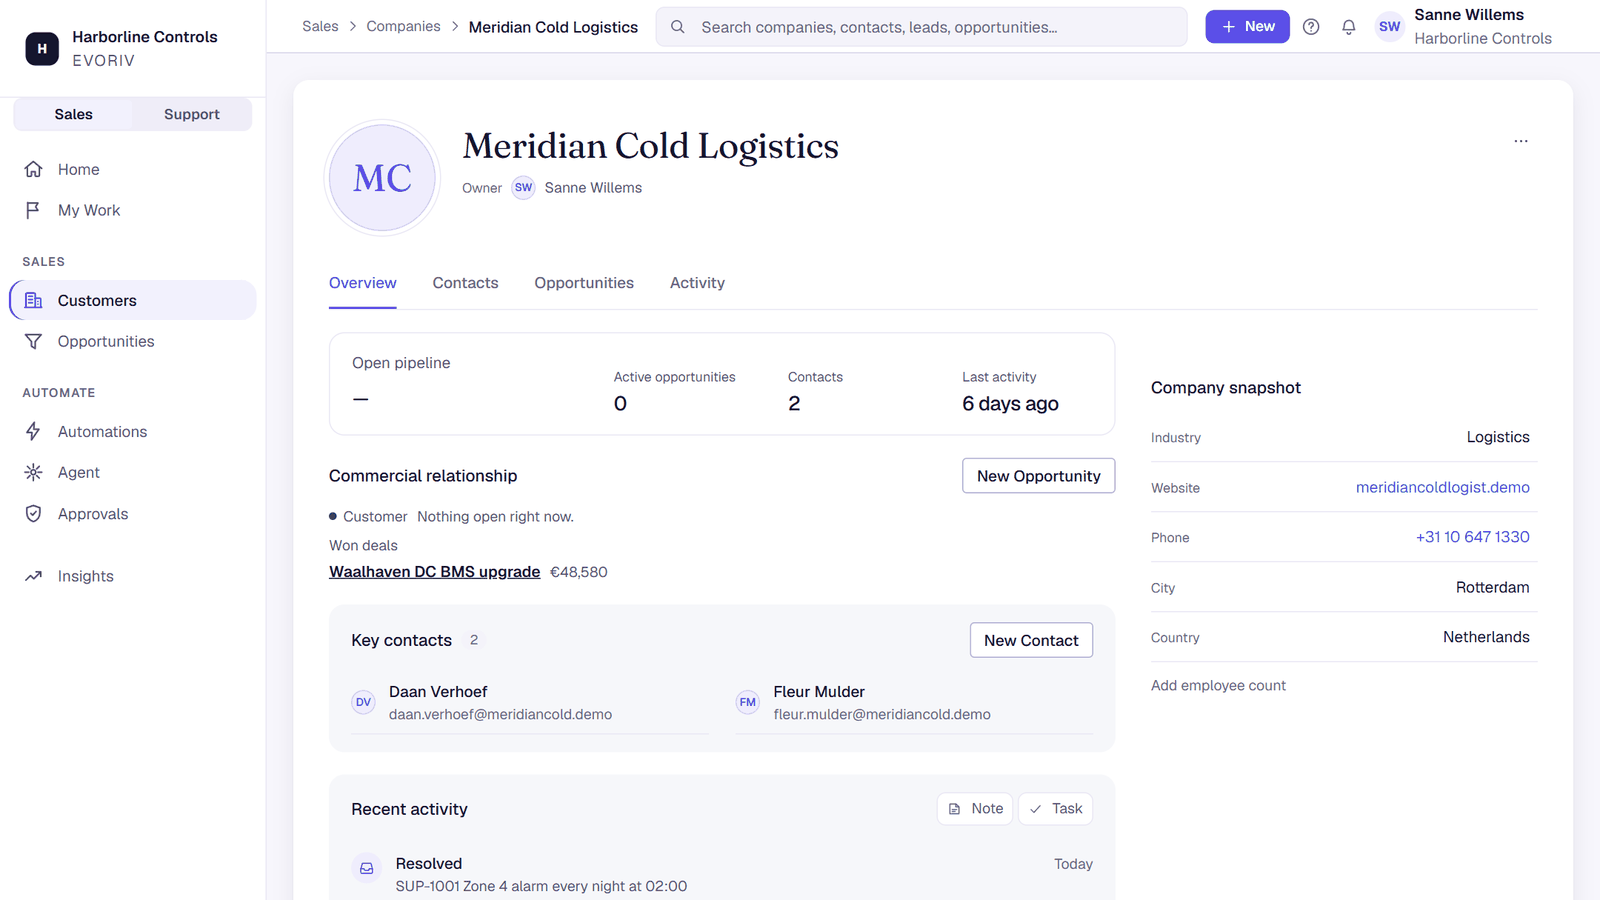This screenshot has width=1600, height=900.
Task: Click the MC company avatar
Action: click(x=383, y=178)
